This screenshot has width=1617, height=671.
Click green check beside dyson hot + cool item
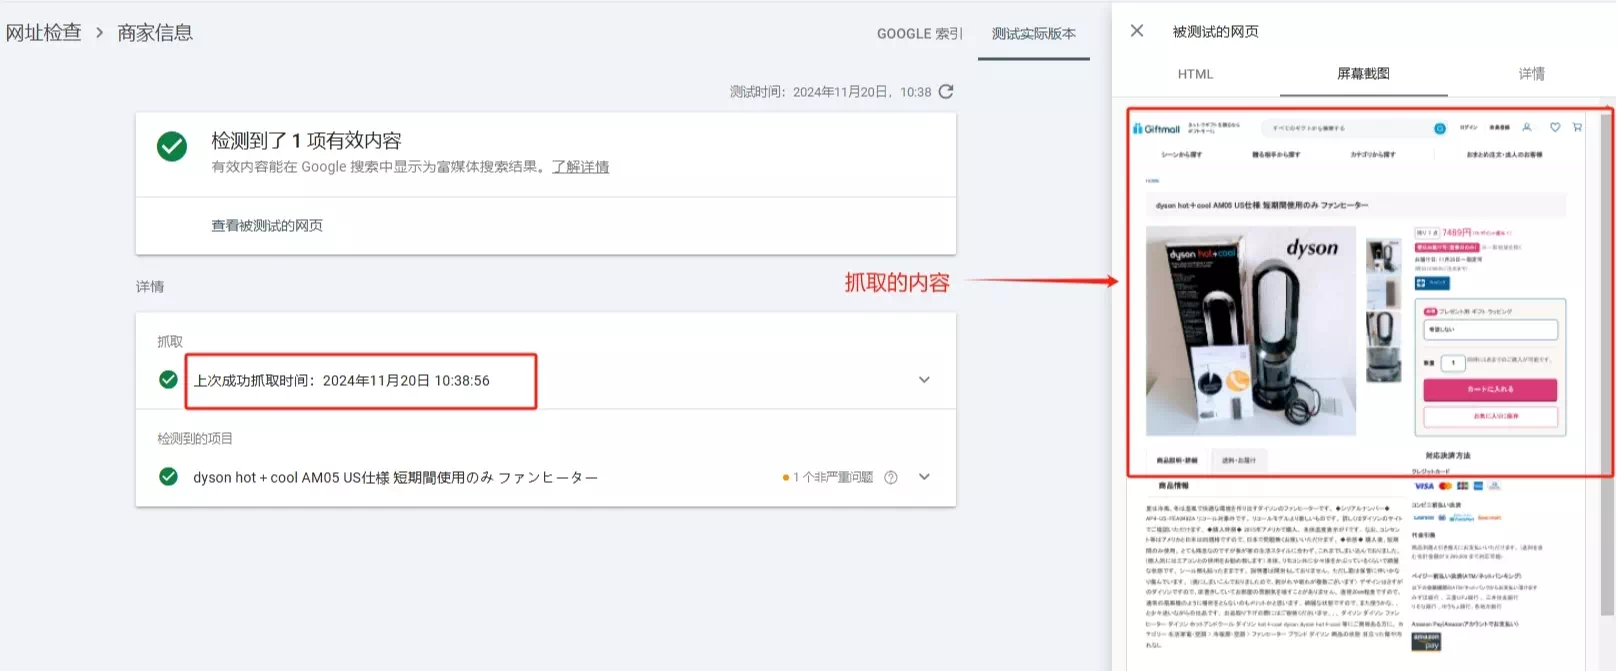[x=168, y=477]
